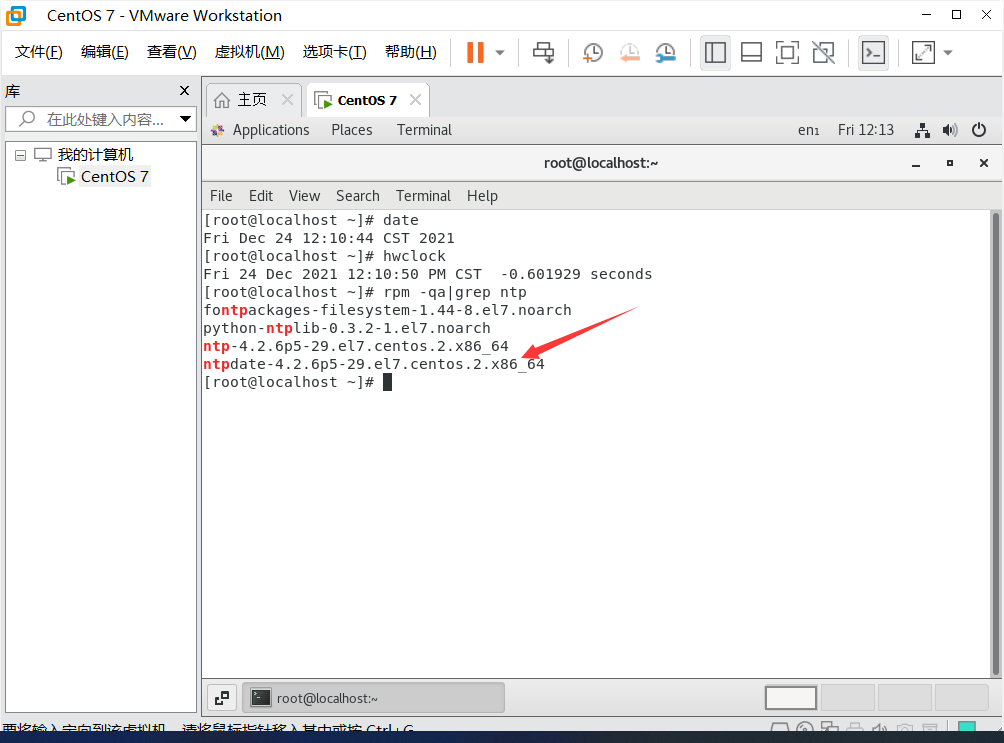
Task: Open the terminal window File menu
Action: coord(221,196)
